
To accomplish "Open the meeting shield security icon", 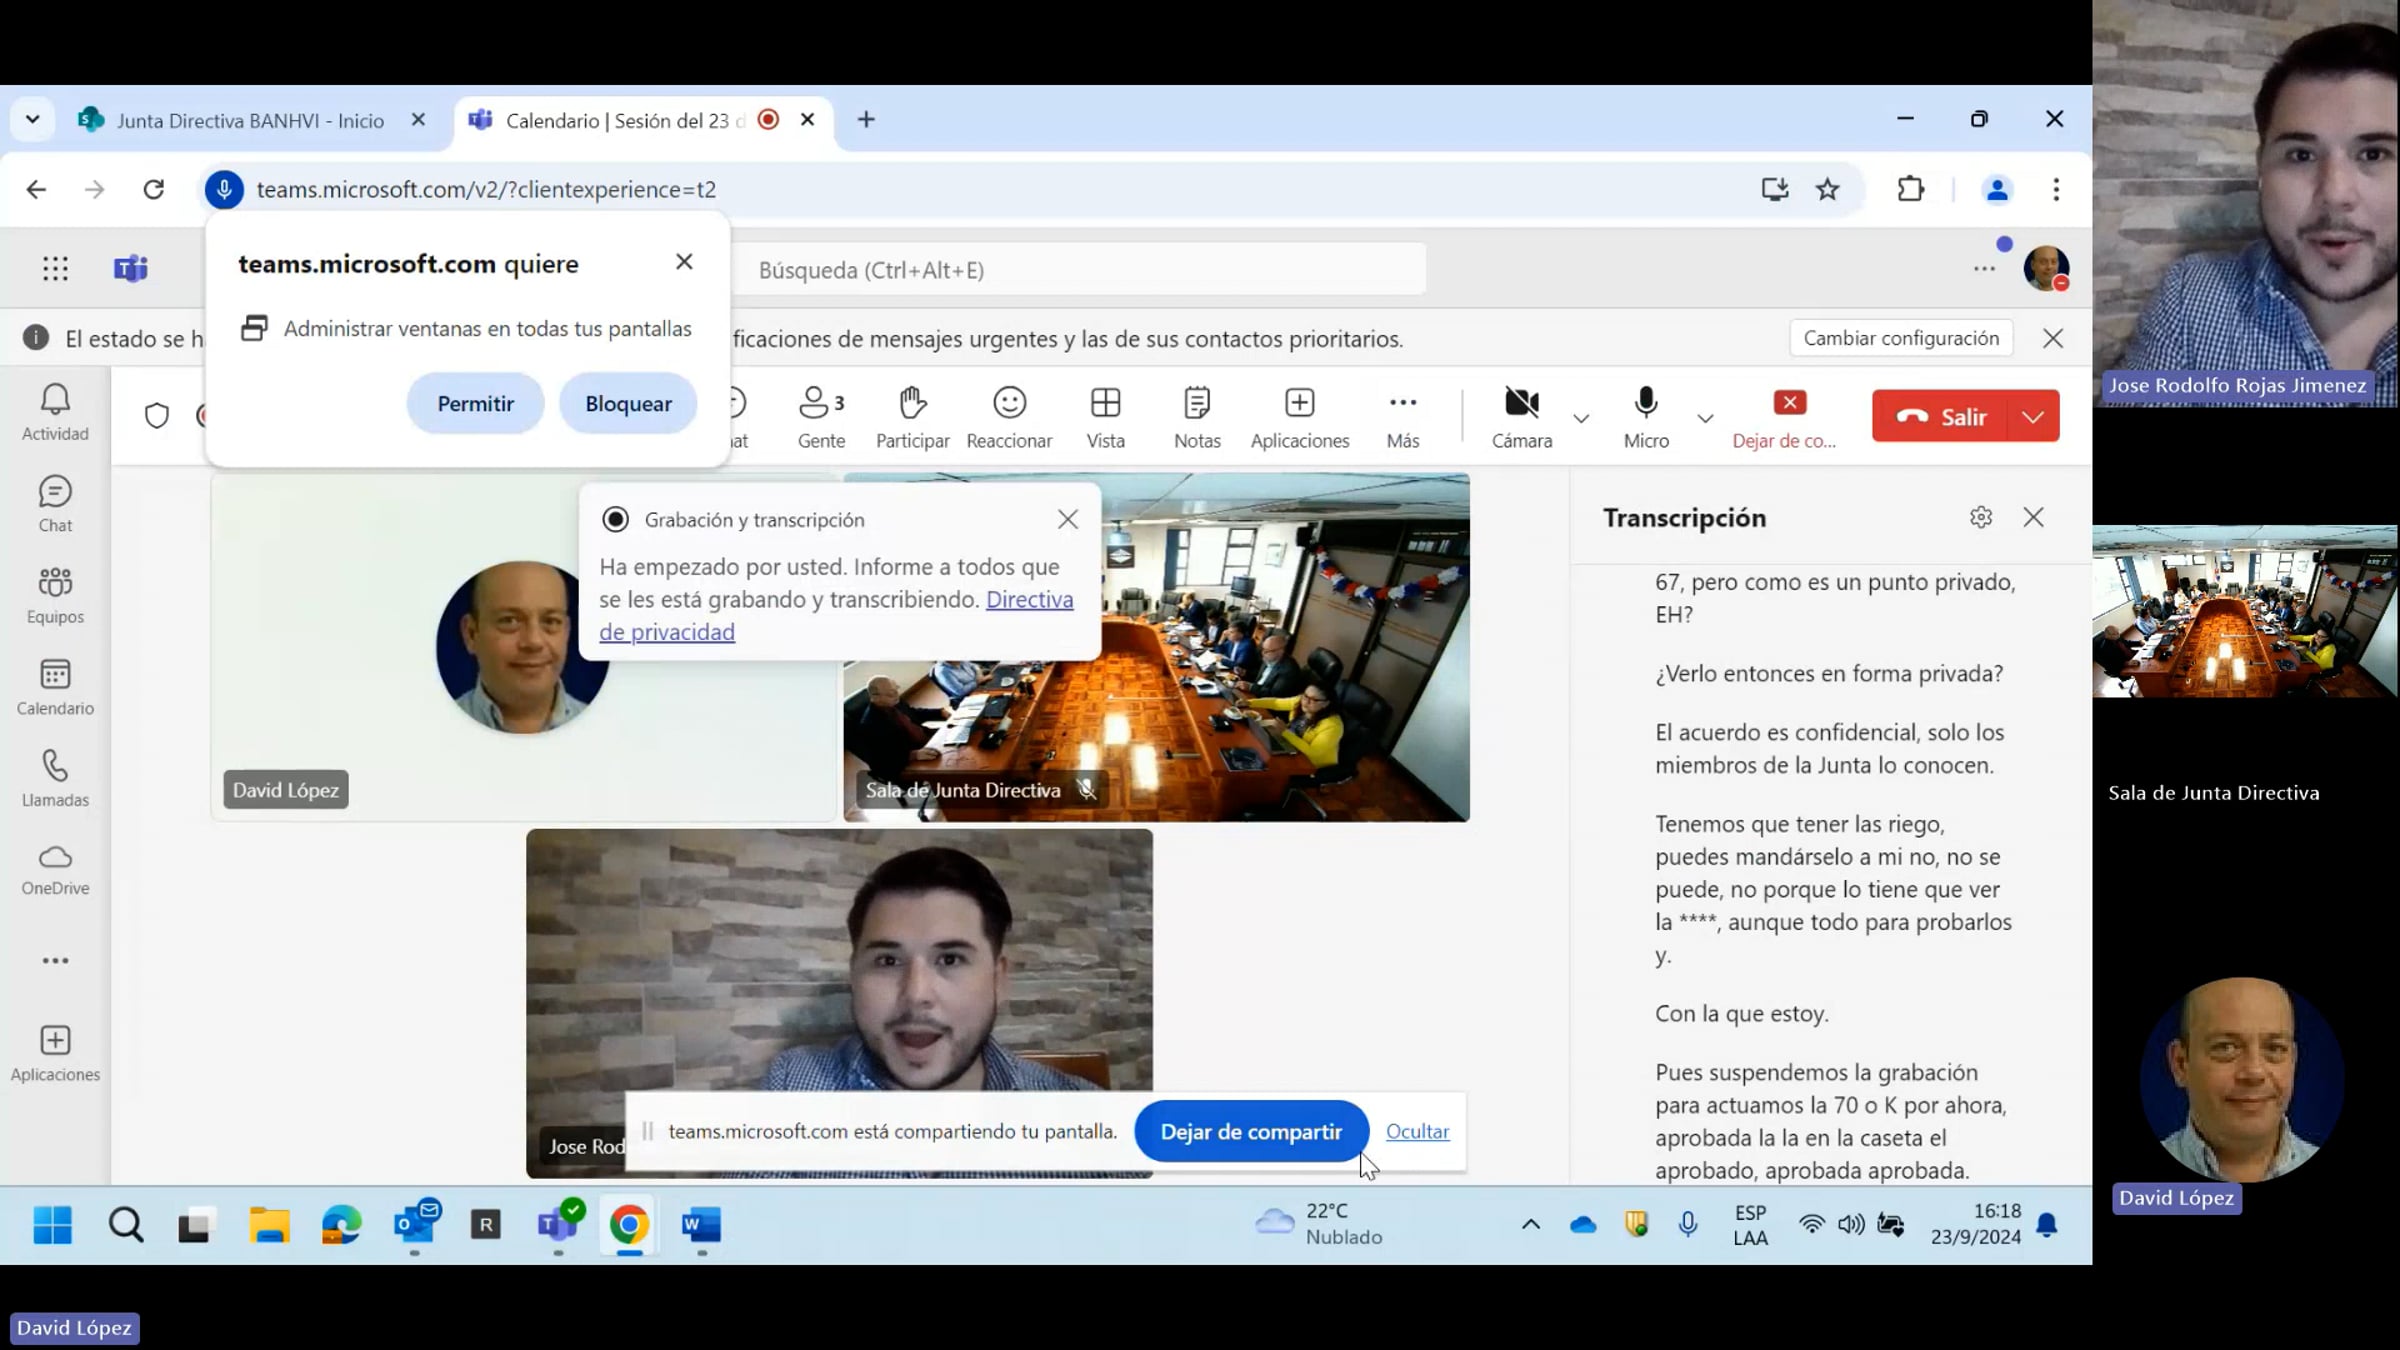I will pyautogui.click(x=157, y=415).
